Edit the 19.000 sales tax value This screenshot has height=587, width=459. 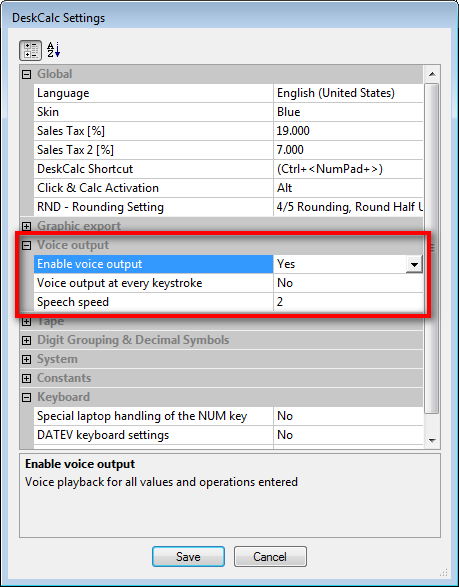(349, 131)
